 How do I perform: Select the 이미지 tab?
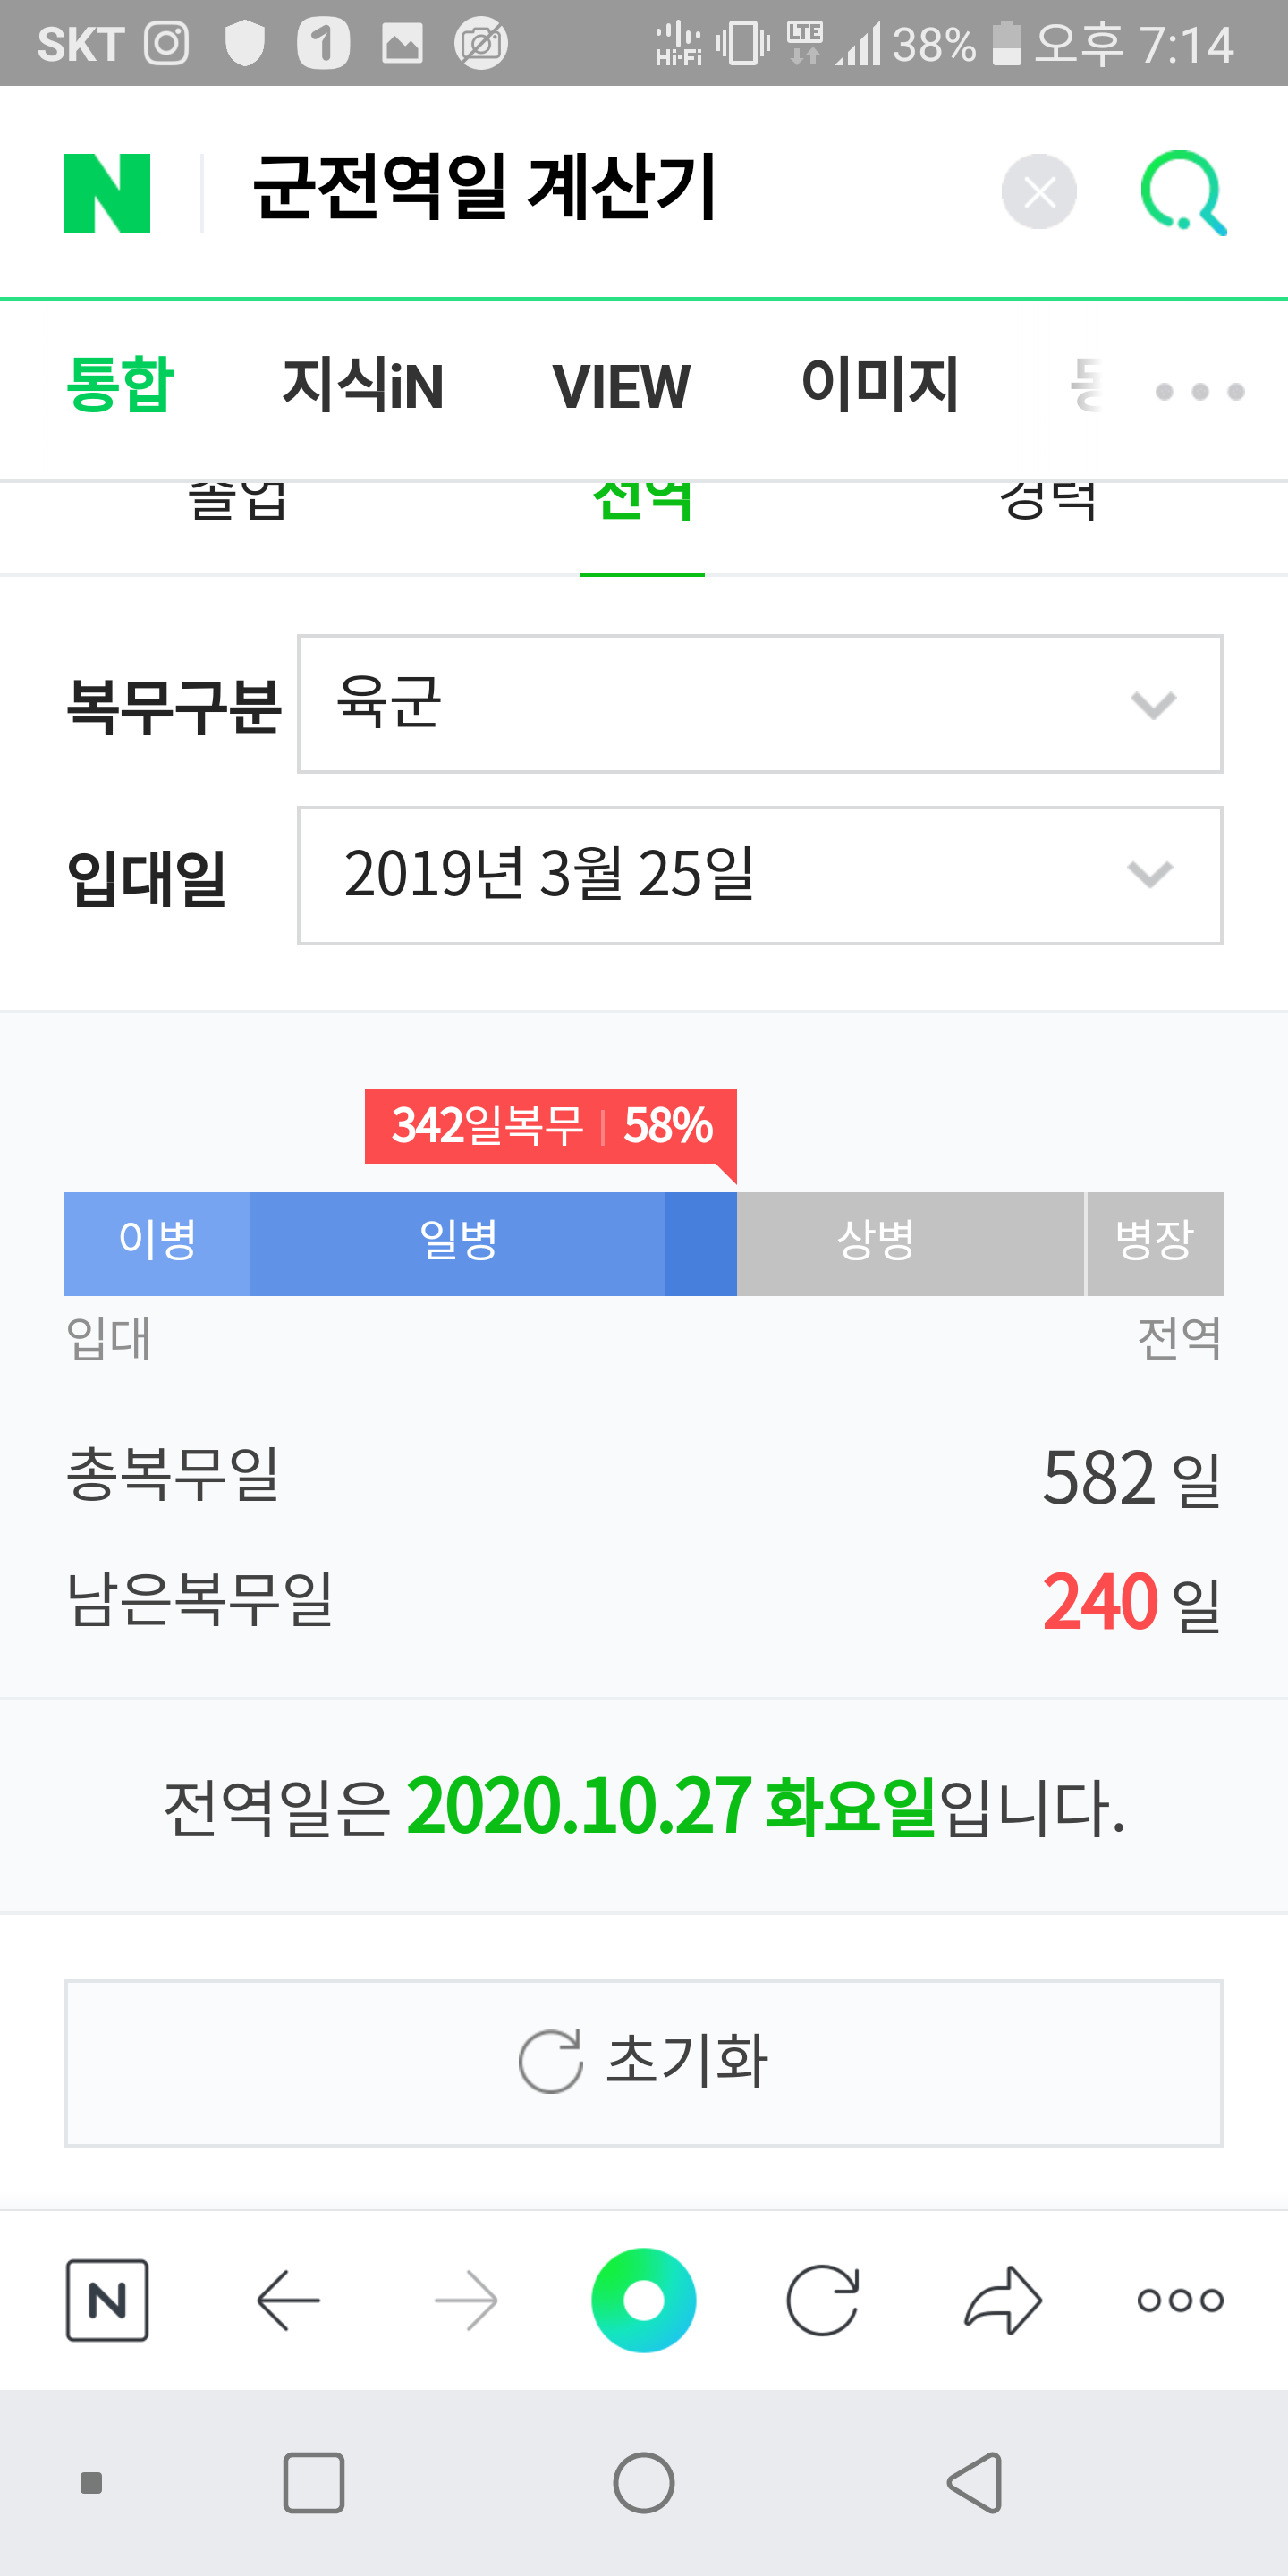[880, 386]
